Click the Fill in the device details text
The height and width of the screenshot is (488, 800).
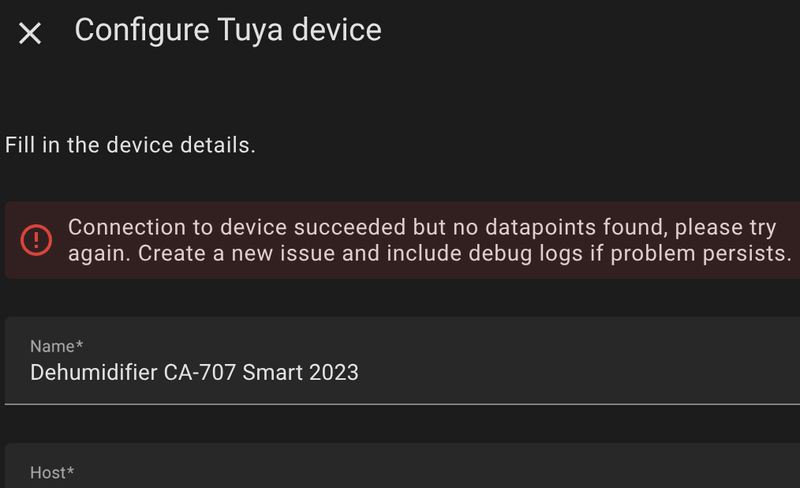[130, 145]
